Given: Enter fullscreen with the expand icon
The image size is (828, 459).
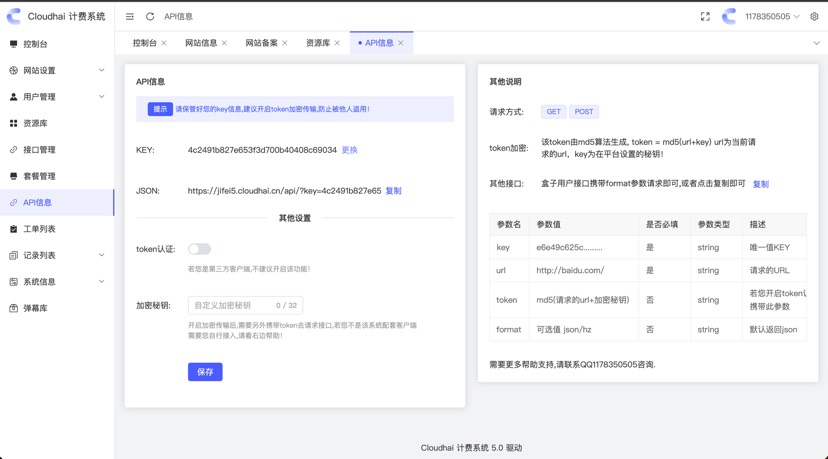Looking at the screenshot, I should 705,17.
